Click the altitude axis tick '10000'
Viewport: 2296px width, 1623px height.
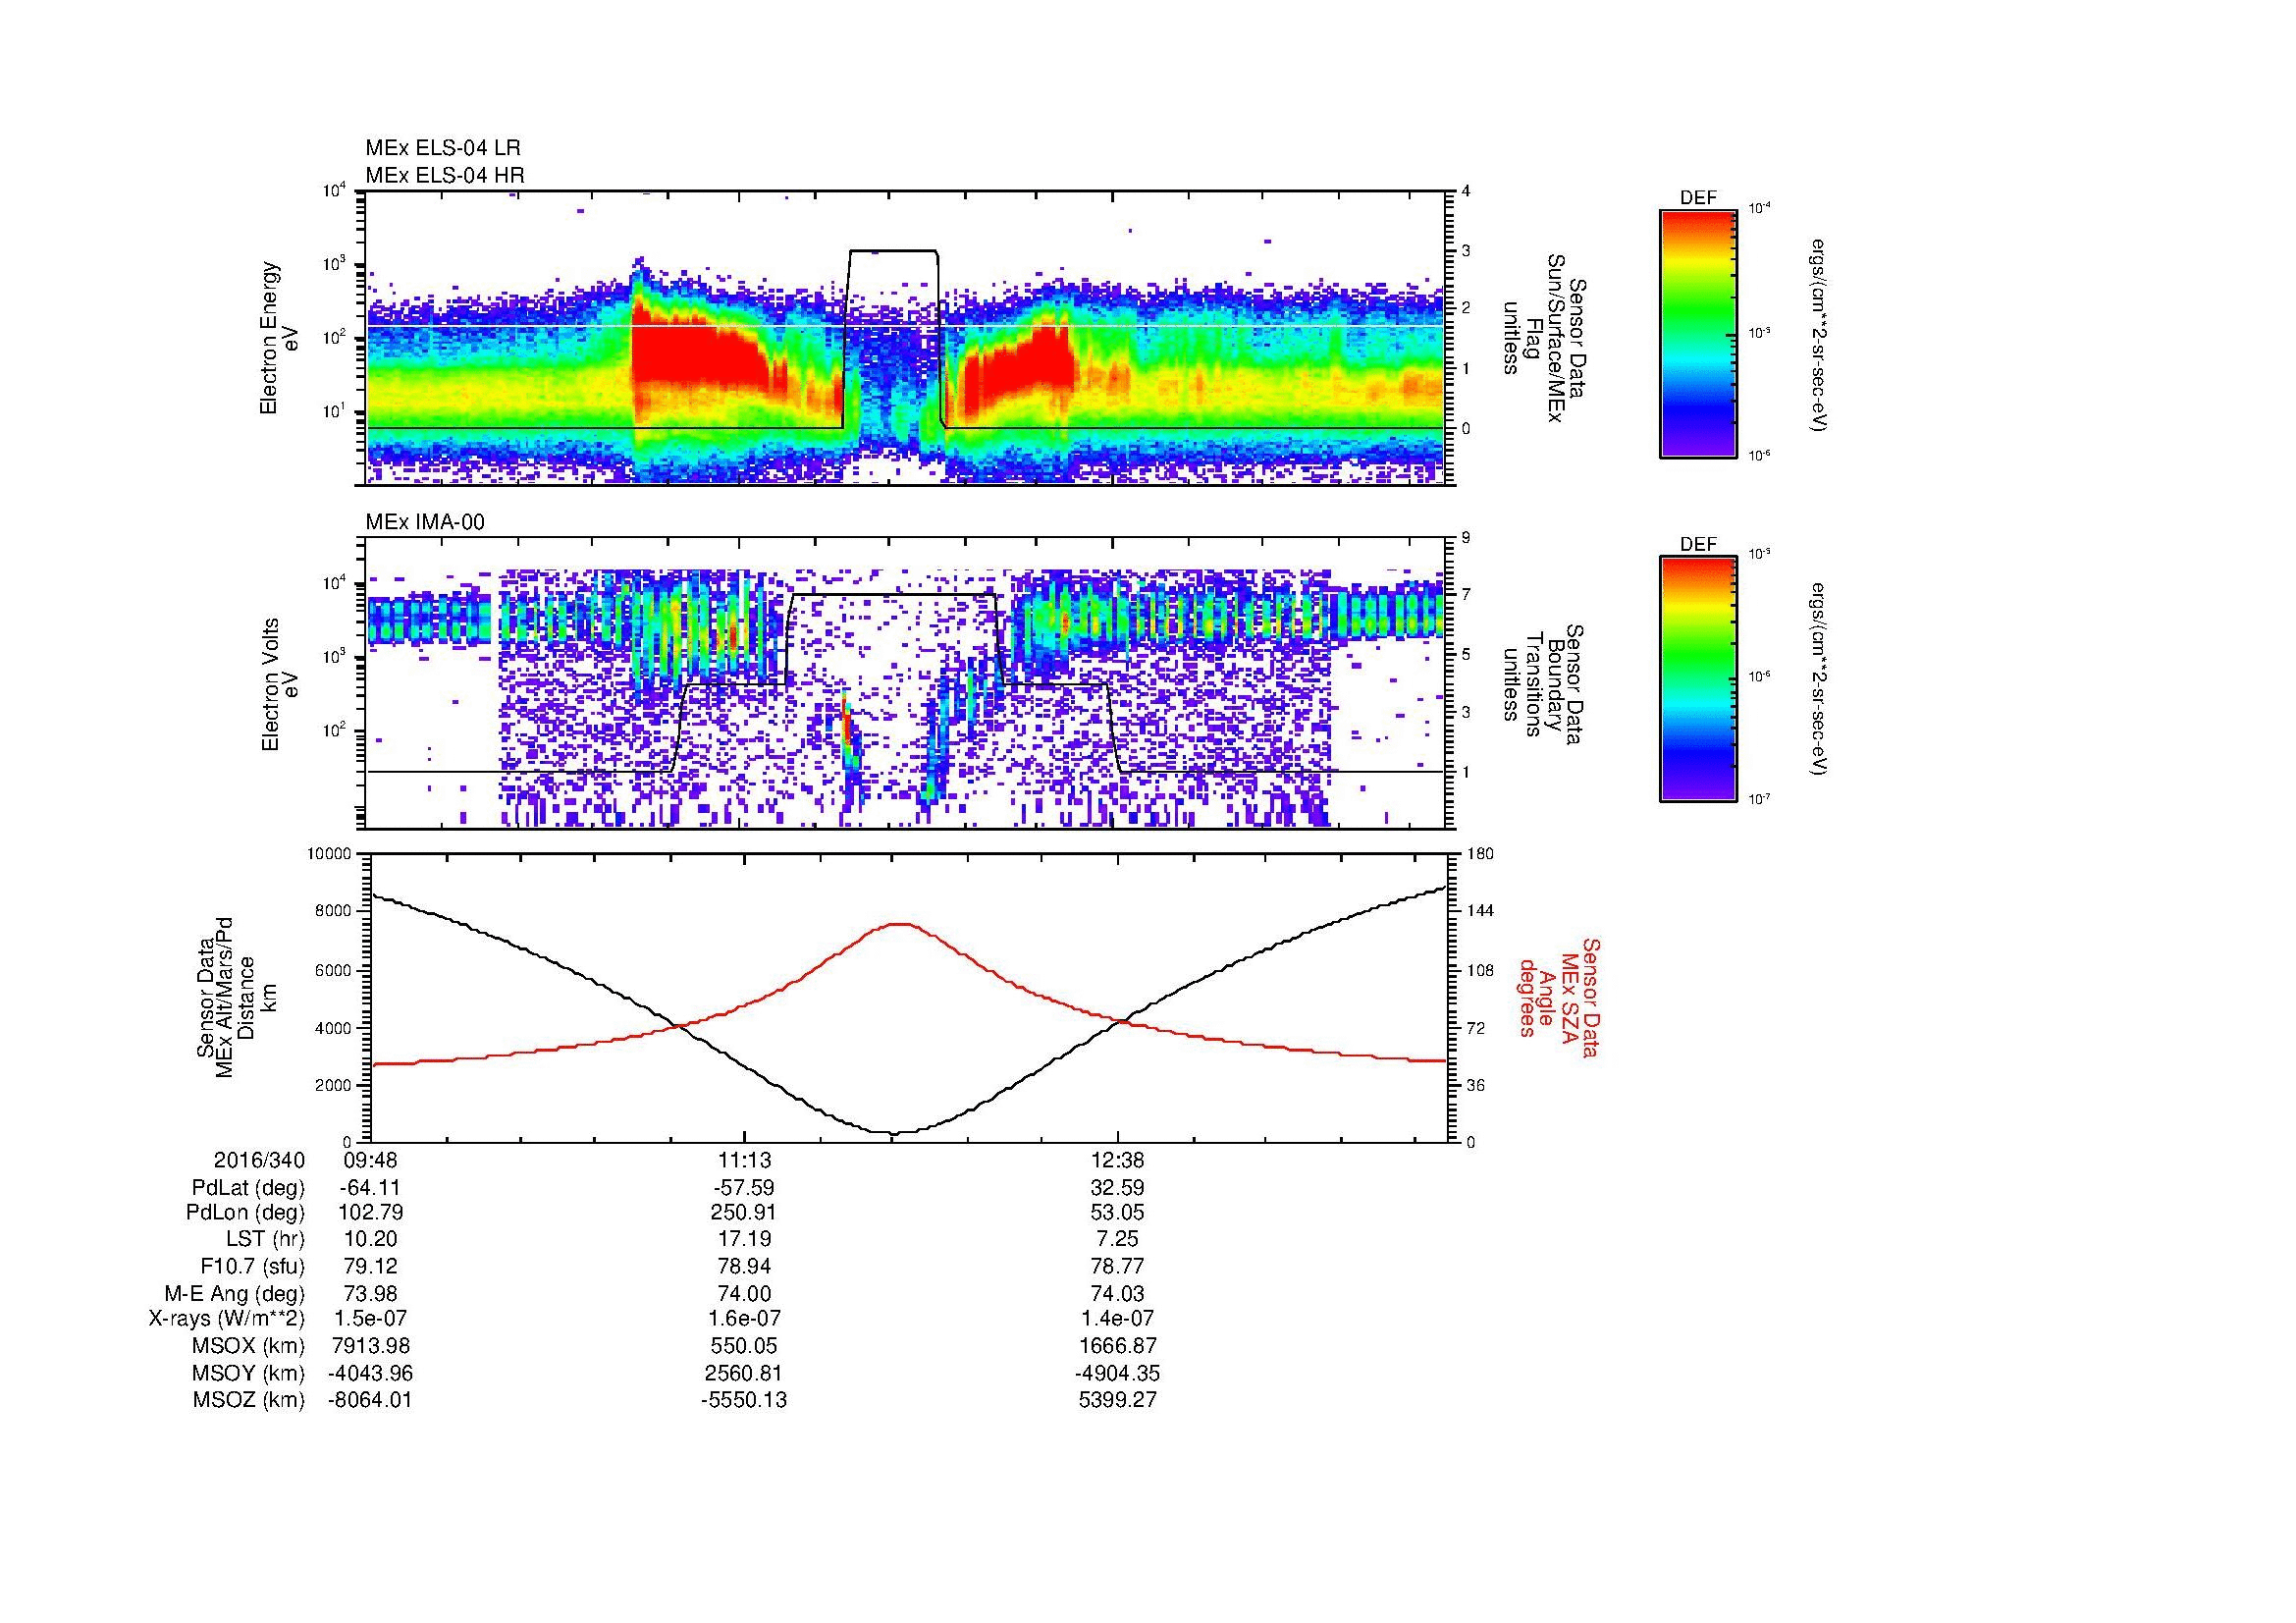[x=328, y=854]
